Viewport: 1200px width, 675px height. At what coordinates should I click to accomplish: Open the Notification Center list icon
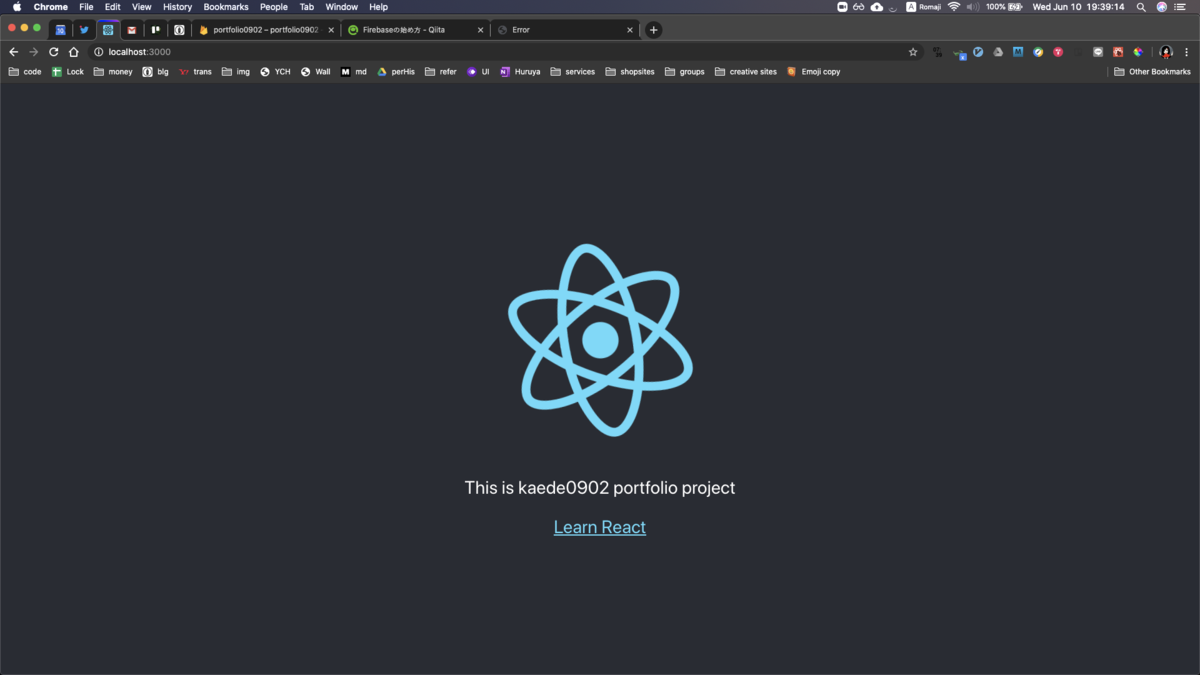(1180, 7)
